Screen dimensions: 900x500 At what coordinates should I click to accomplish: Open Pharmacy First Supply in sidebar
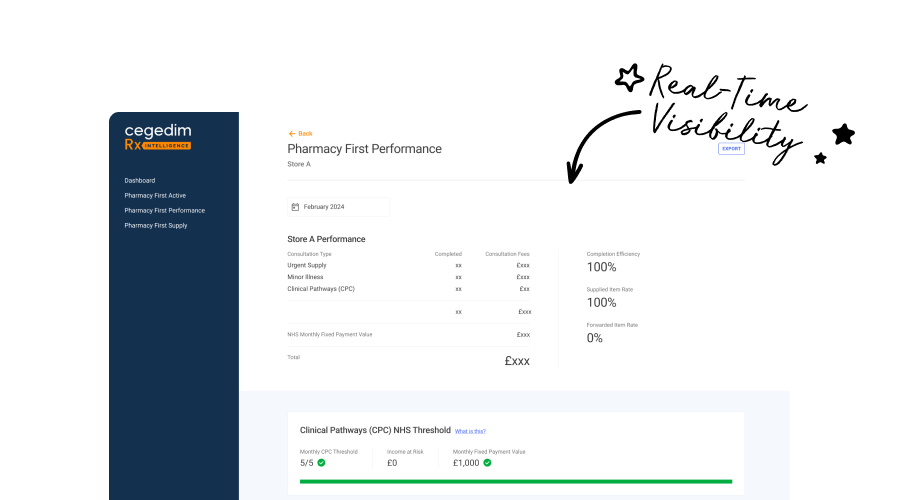(156, 226)
